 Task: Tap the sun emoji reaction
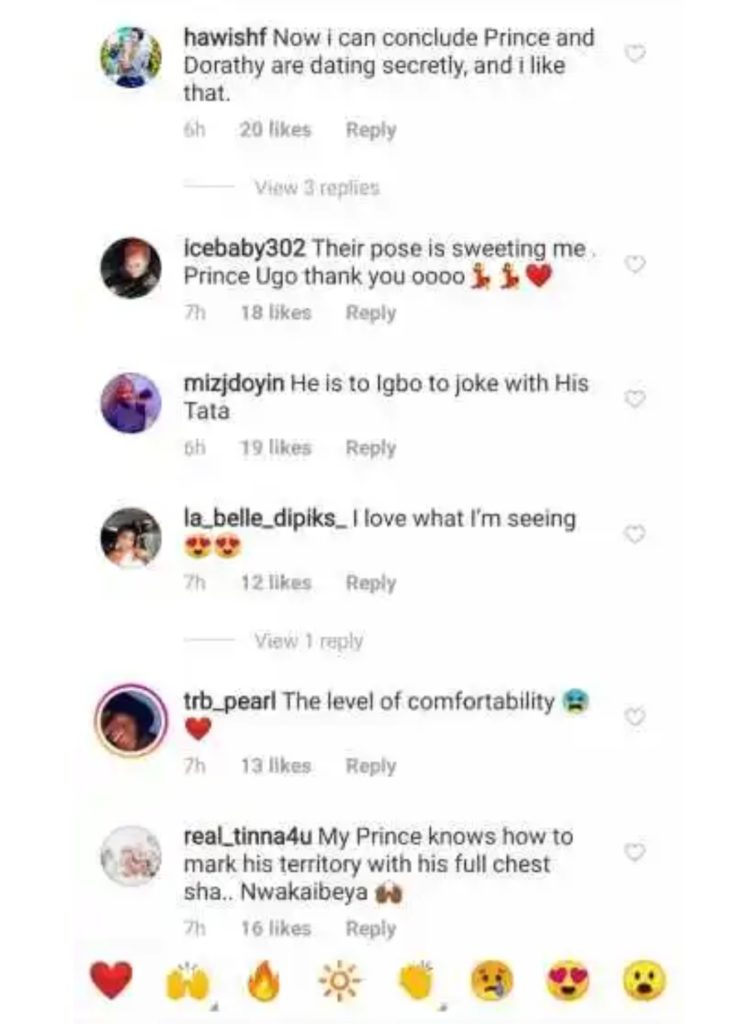coord(341,981)
